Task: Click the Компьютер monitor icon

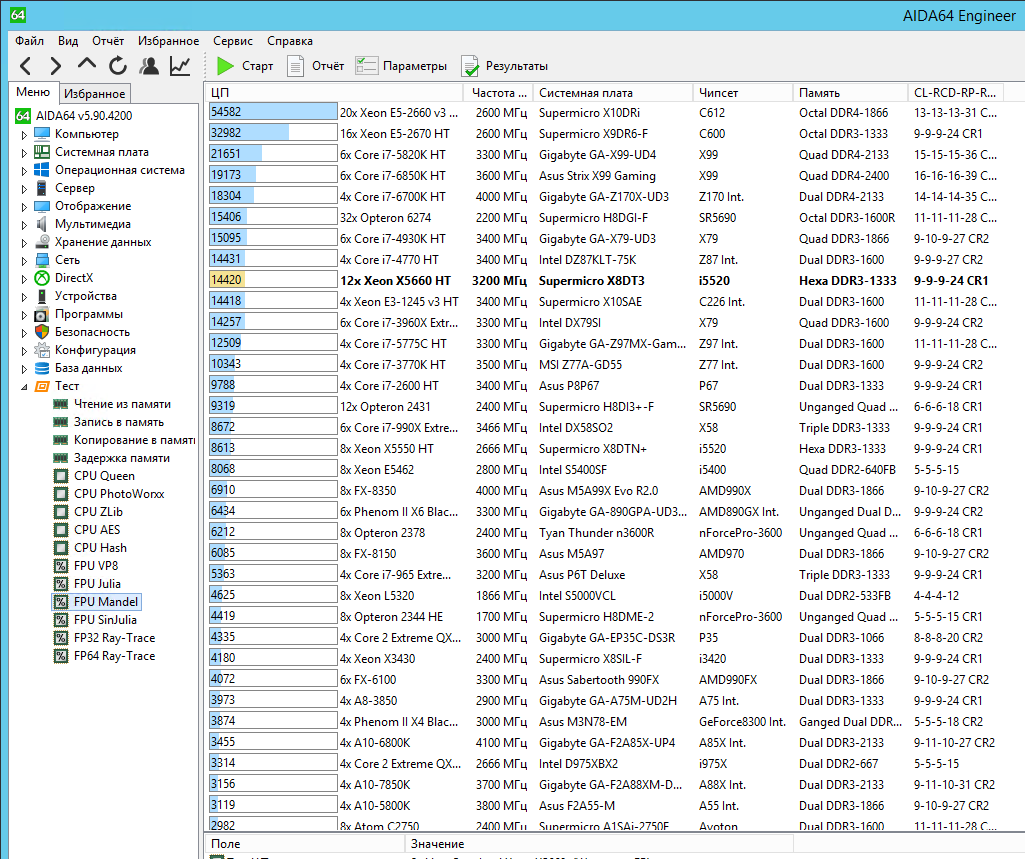Action: pos(42,134)
